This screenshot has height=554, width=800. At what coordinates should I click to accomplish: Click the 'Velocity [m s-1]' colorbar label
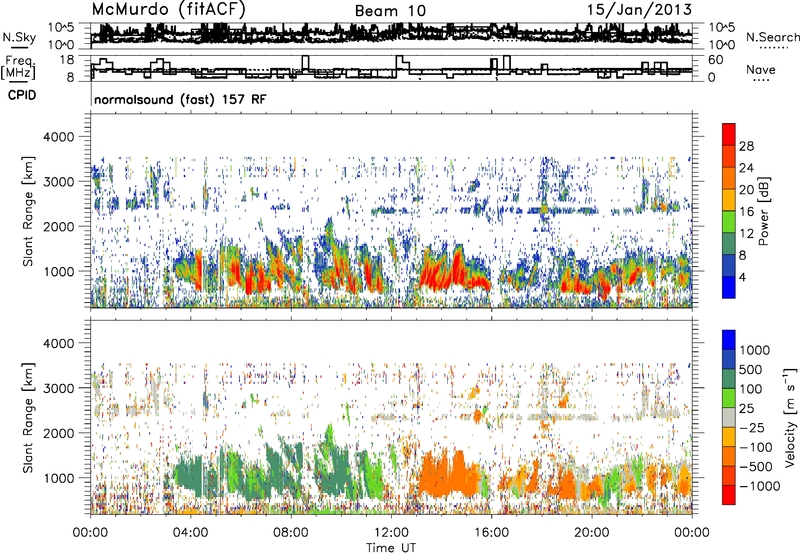coord(790,417)
